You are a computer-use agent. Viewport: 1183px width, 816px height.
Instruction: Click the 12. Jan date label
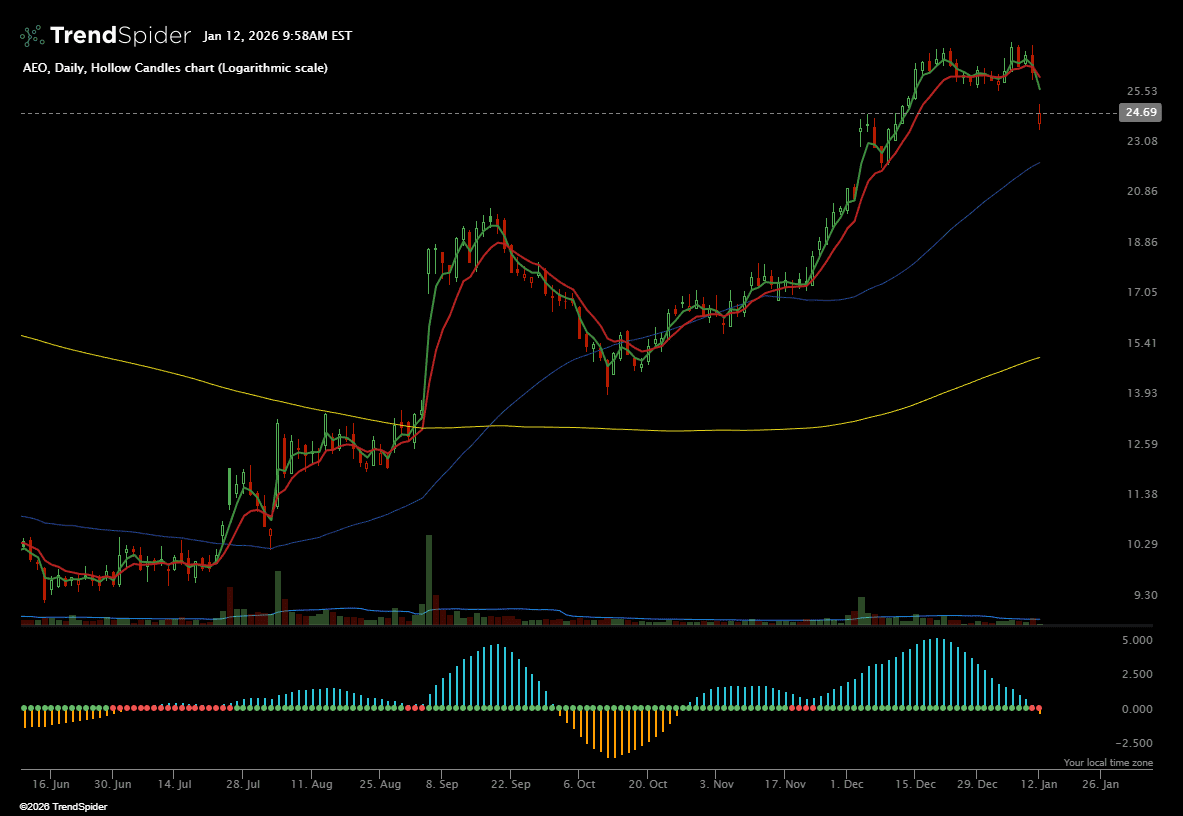click(x=1039, y=785)
